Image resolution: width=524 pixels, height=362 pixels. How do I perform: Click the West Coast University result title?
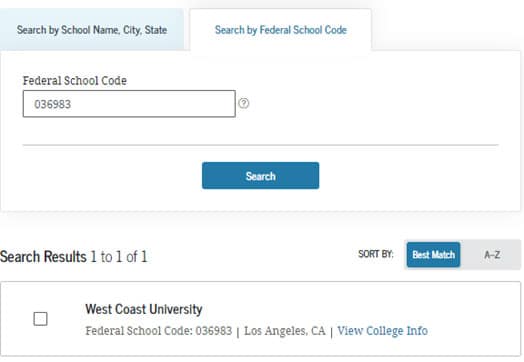click(x=144, y=309)
